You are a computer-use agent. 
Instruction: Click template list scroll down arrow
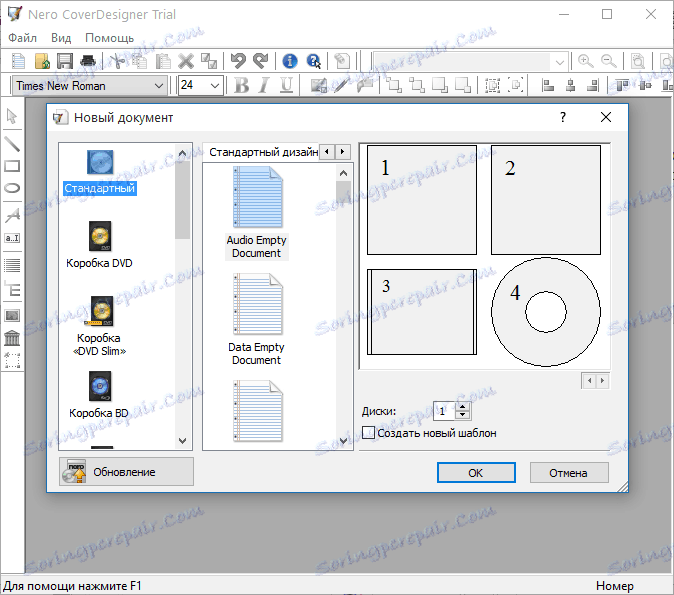coord(343,441)
